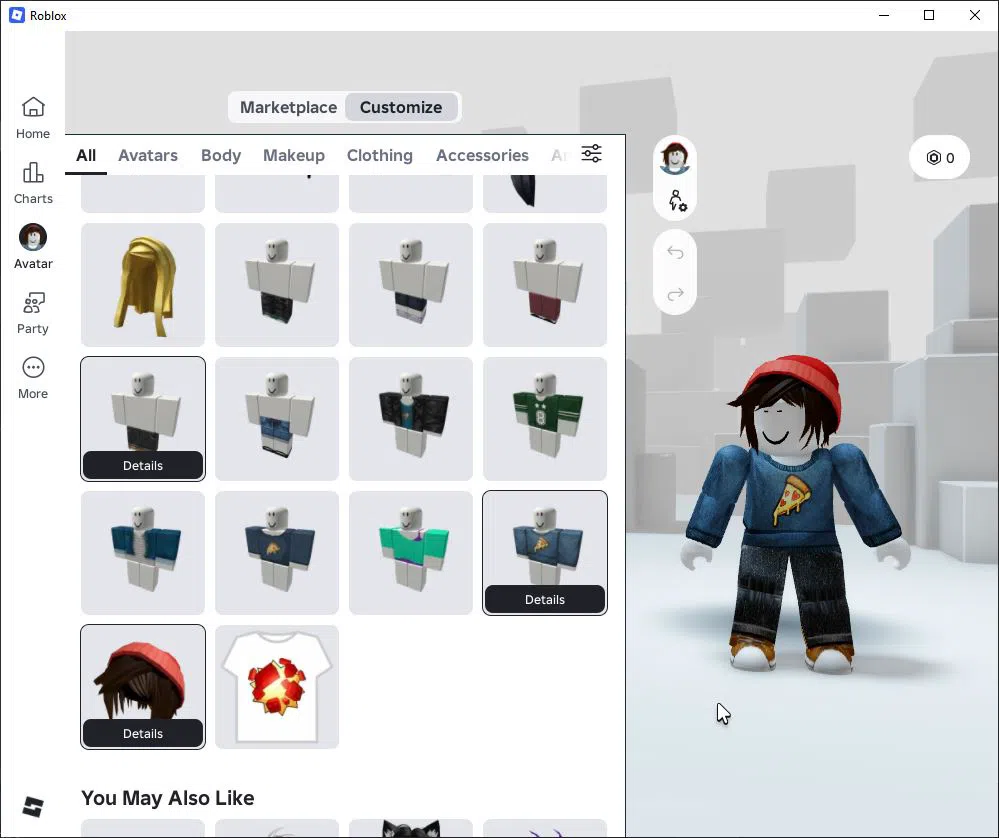Select the white t-shirt with red gem
The image size is (999, 838).
tap(277, 686)
